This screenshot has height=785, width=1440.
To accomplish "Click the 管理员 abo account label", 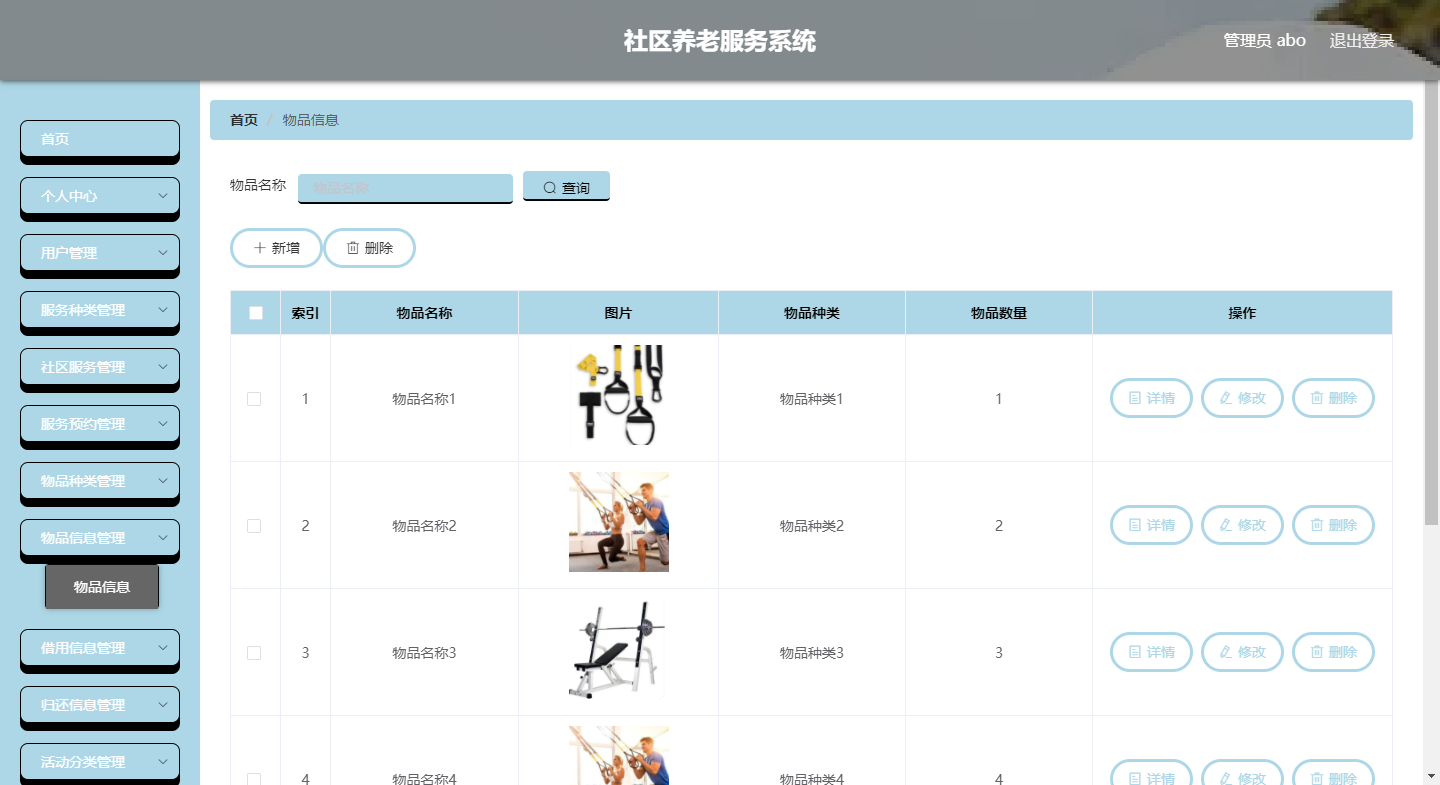I will pyautogui.click(x=1265, y=41).
